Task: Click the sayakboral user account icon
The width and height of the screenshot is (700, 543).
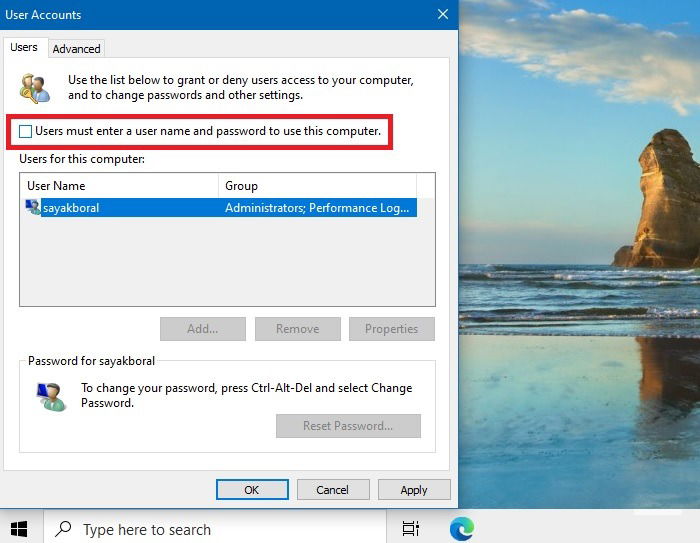Action: coord(33,207)
